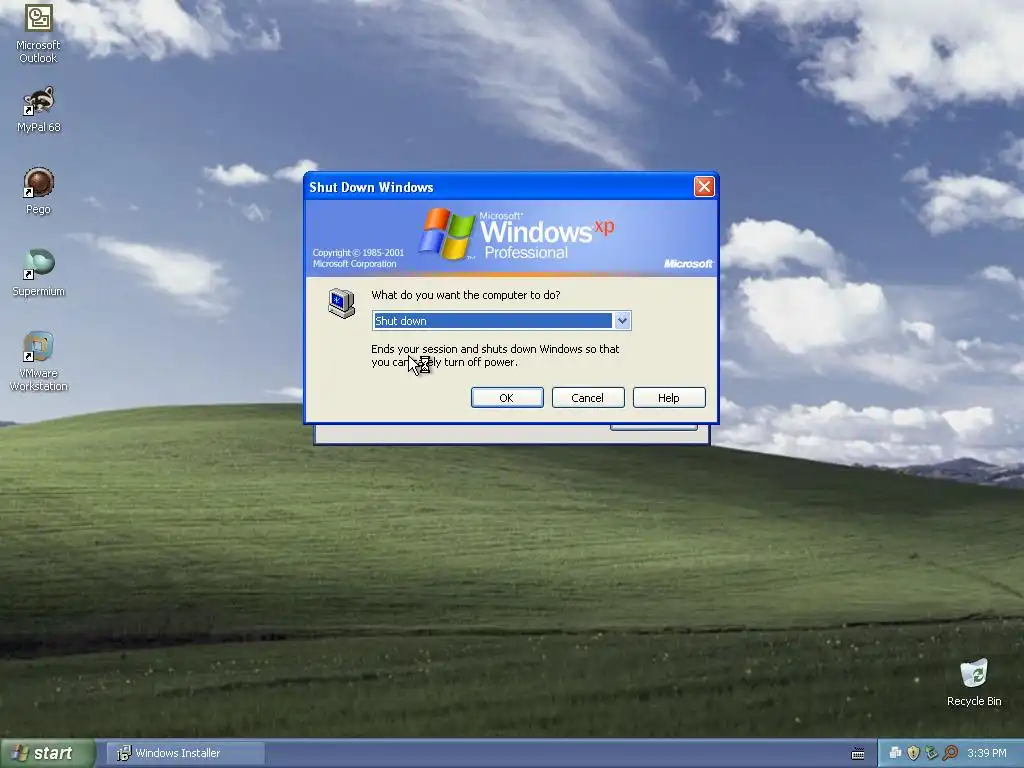Switch to Windows Installer taskbar button

[185, 754]
